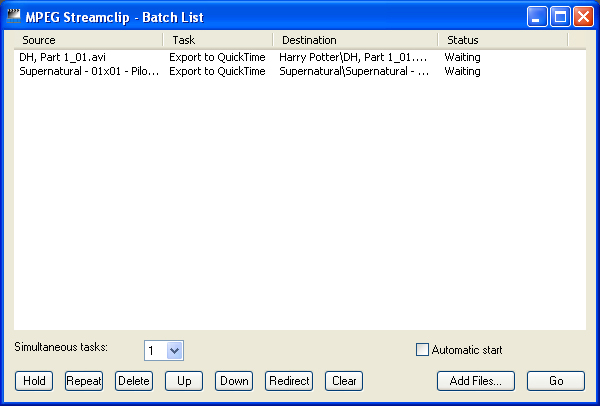This screenshot has width=600, height=406.
Task: Enable the Automatic start checkbox
Action: click(x=422, y=350)
